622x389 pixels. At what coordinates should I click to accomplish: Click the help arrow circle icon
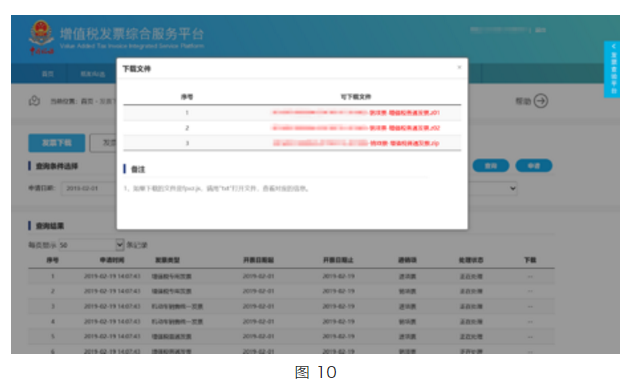tap(541, 101)
